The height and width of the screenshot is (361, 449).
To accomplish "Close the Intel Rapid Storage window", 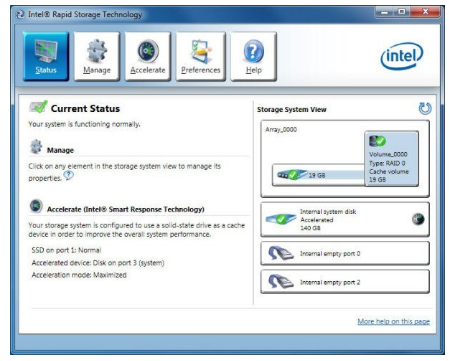I will [425, 12].
